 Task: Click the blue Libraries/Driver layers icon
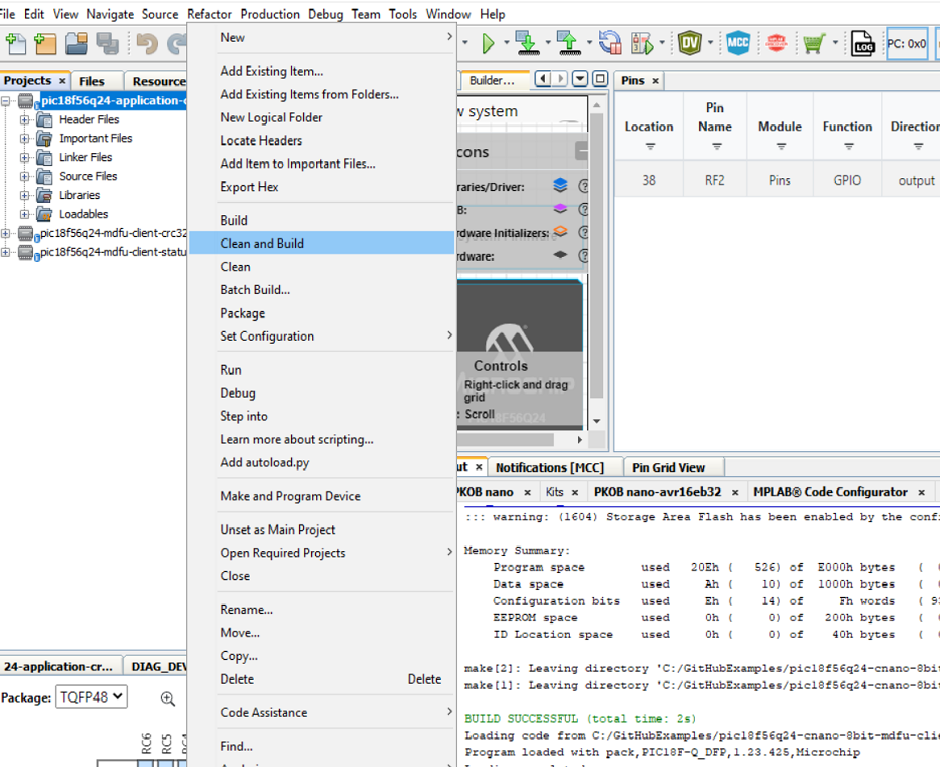[x=560, y=185]
